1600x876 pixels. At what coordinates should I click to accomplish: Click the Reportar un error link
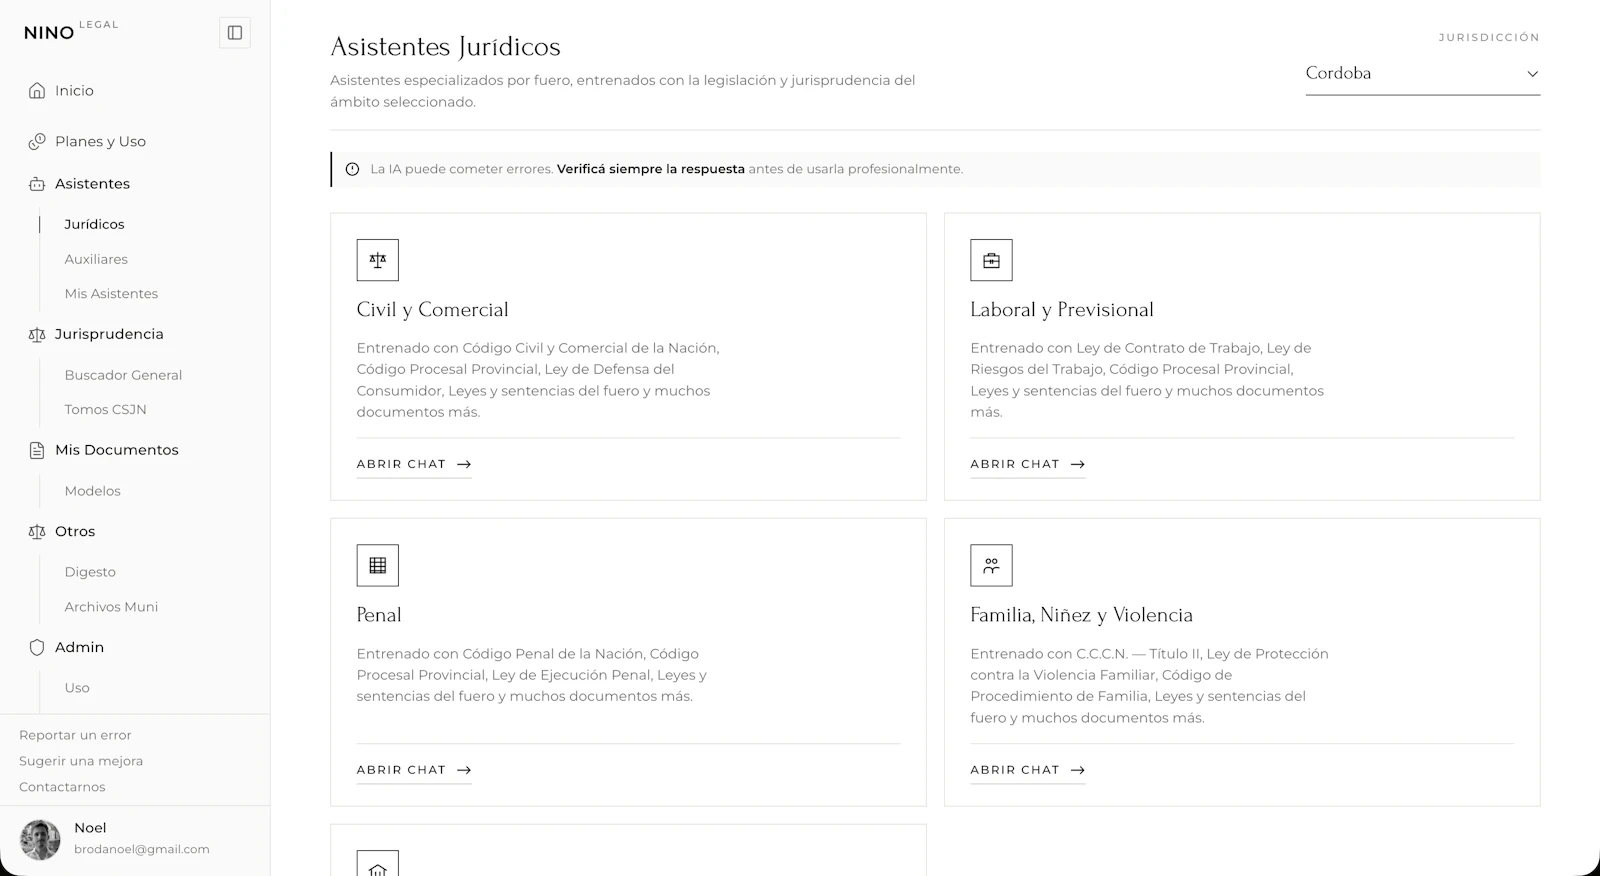tap(75, 735)
